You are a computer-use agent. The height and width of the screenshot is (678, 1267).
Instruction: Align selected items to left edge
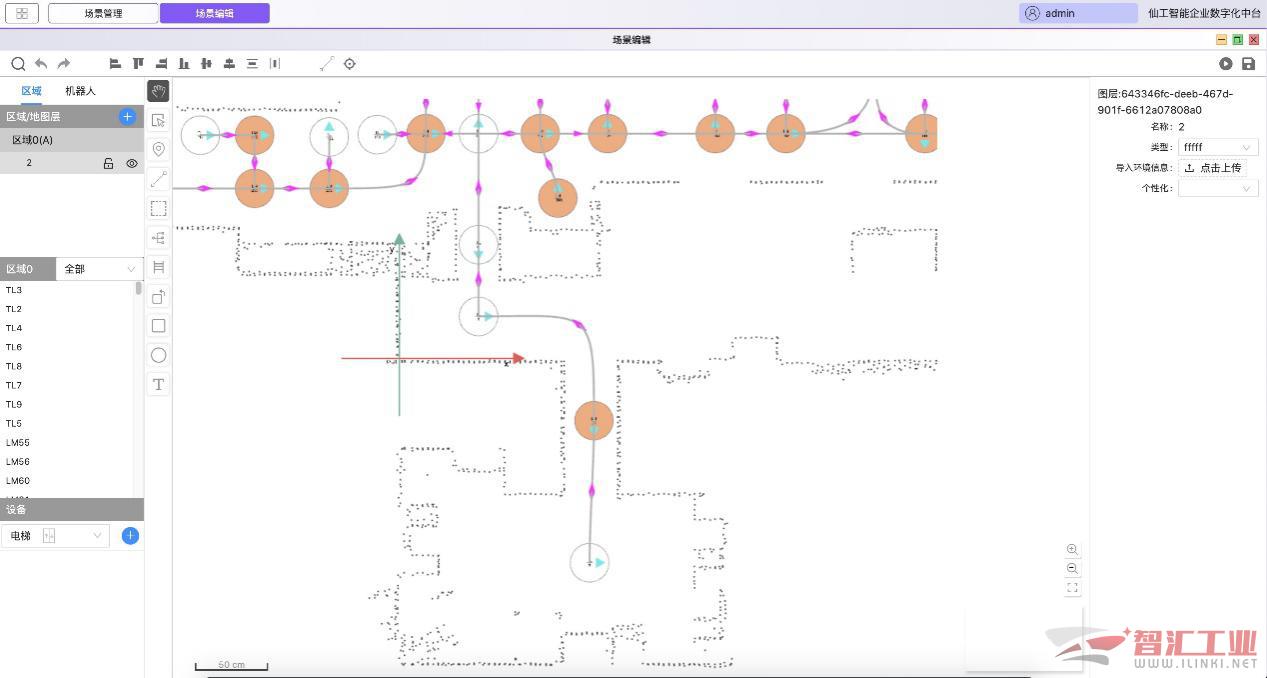point(115,64)
